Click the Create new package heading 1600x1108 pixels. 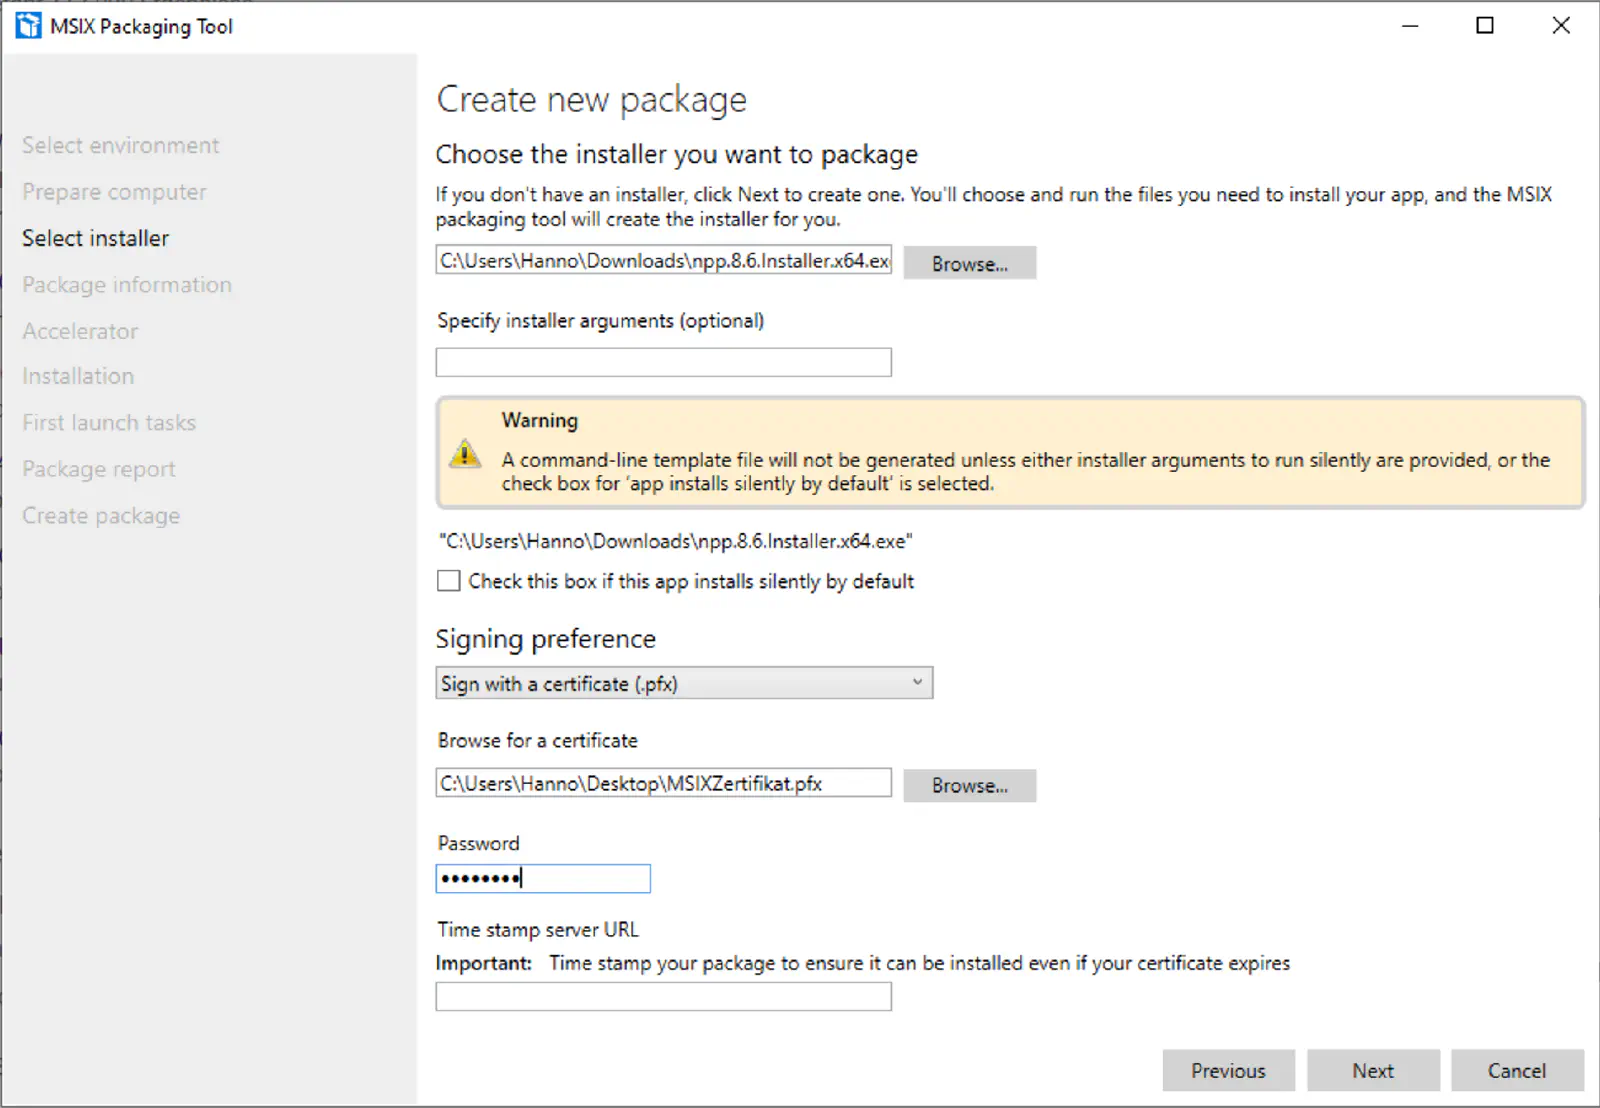[x=592, y=100]
